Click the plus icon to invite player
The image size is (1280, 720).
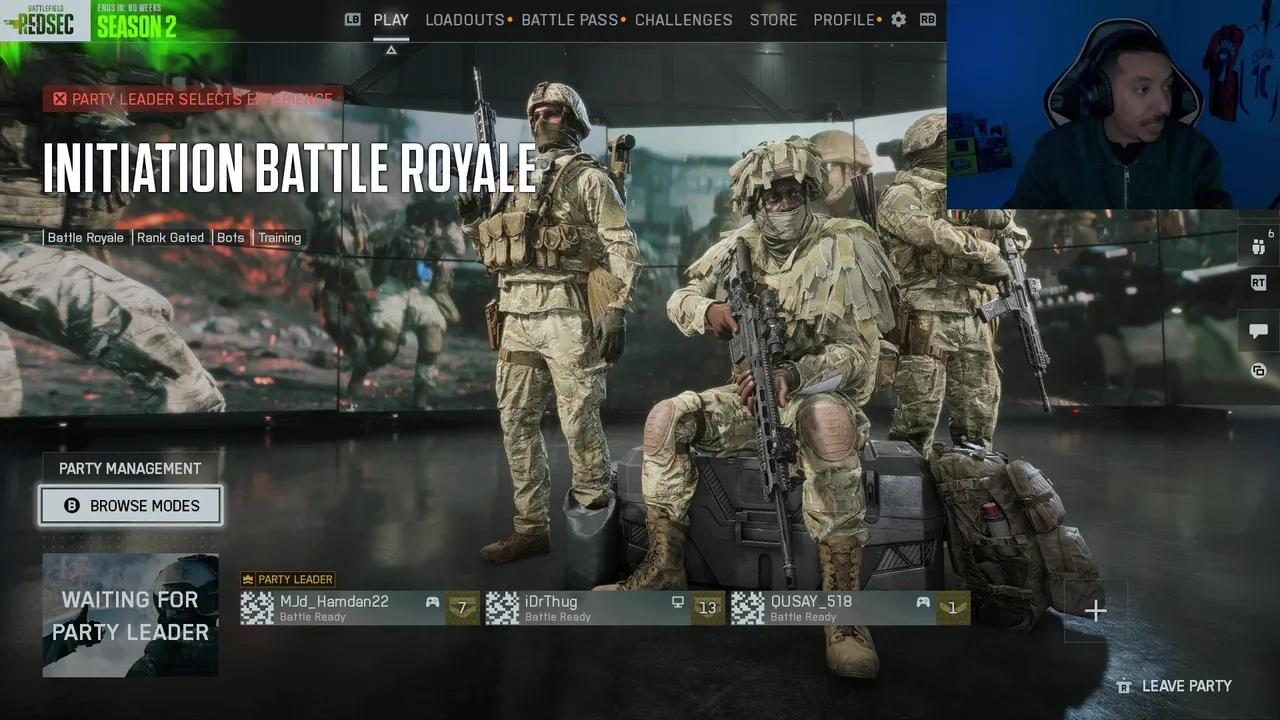[1096, 610]
